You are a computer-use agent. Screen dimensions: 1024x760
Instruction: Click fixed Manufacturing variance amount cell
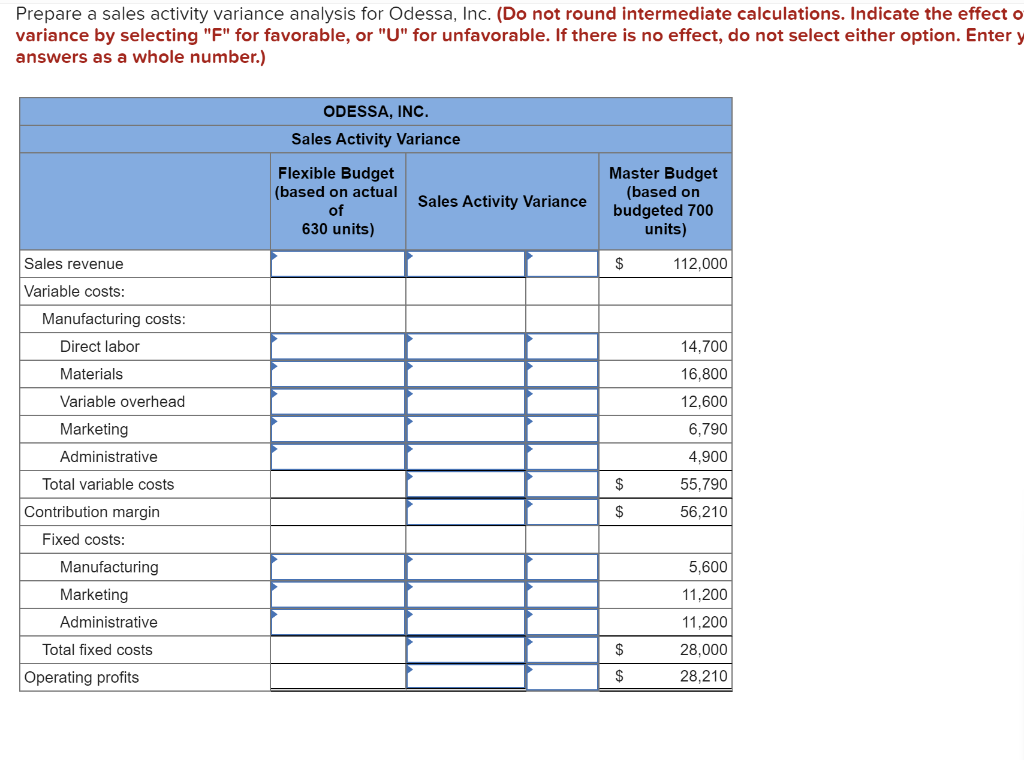466,567
